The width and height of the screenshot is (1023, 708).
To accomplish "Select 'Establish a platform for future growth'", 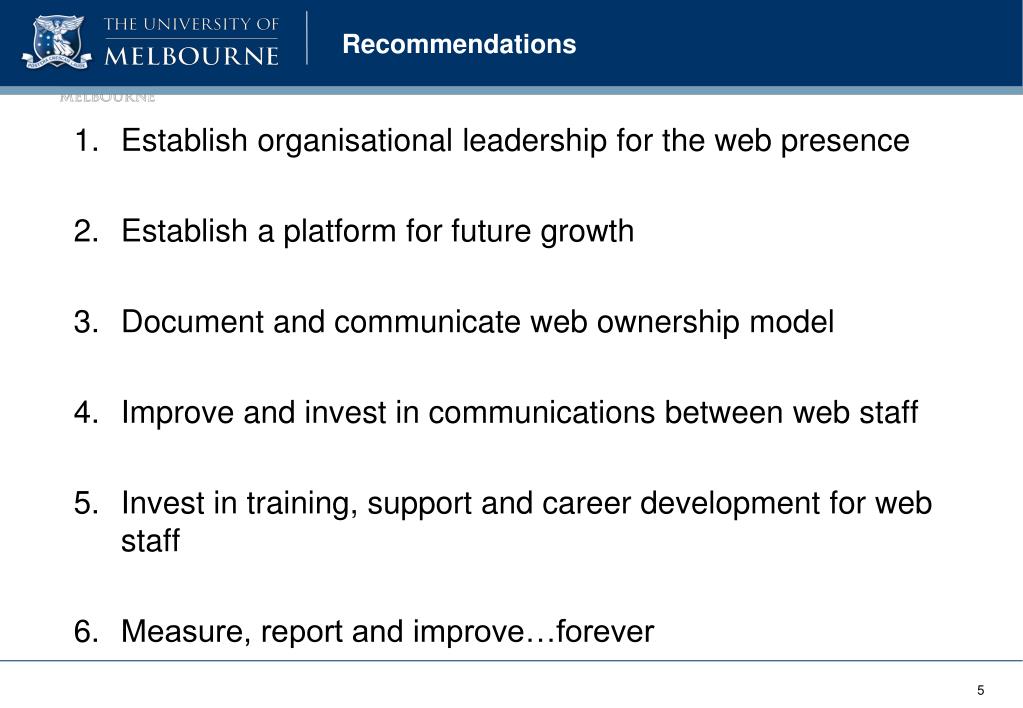I will 378,232.
